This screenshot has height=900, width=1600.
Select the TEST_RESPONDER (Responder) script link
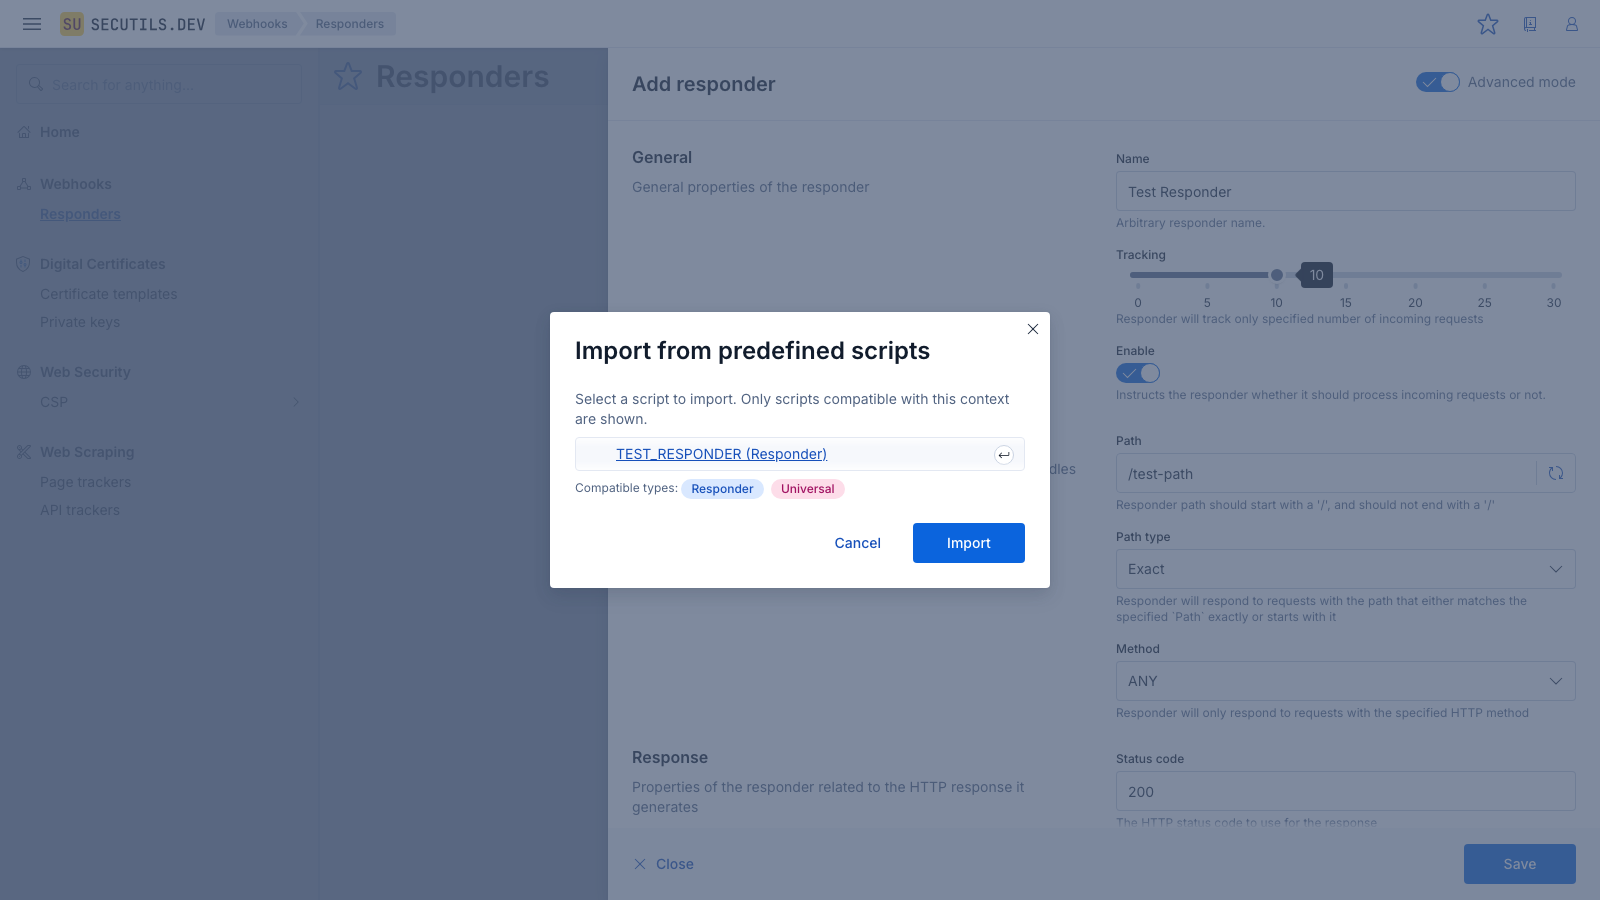pyautogui.click(x=721, y=454)
